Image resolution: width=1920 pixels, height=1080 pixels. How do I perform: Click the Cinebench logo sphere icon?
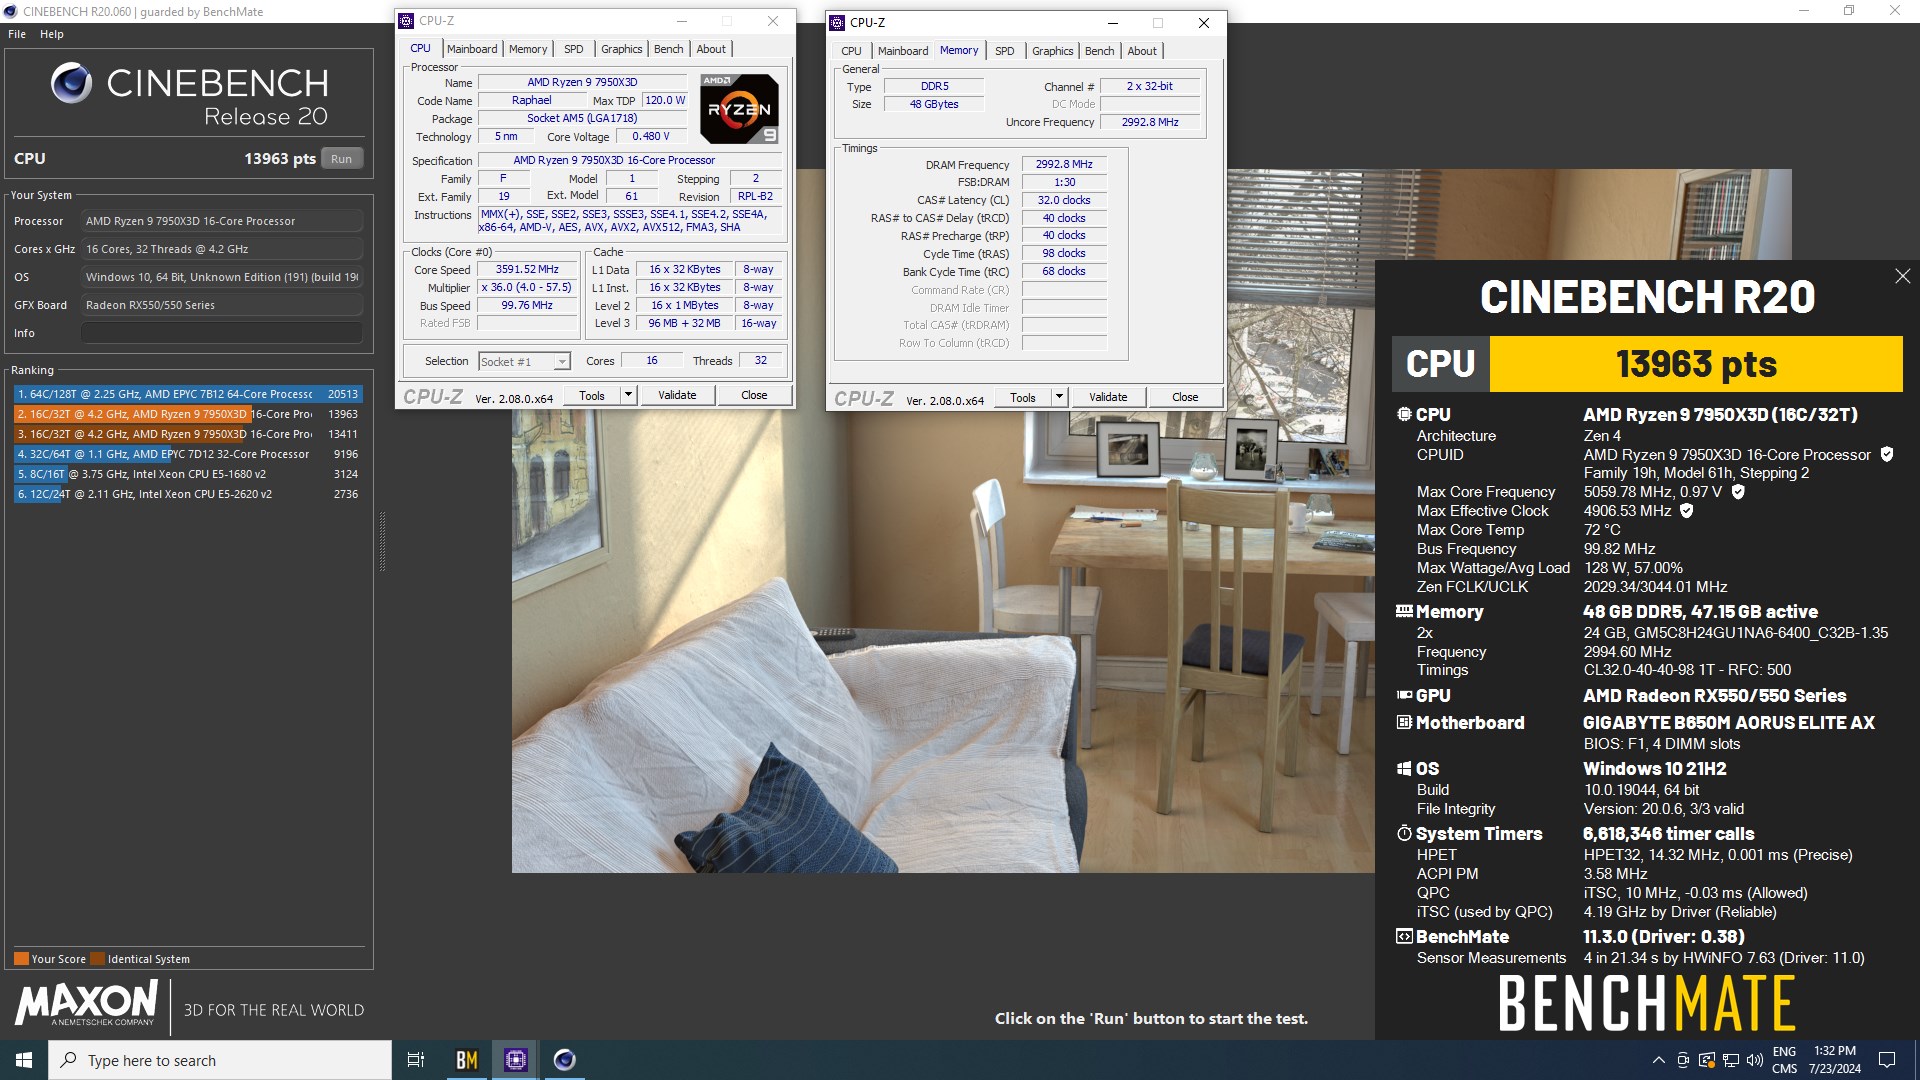coord(72,84)
